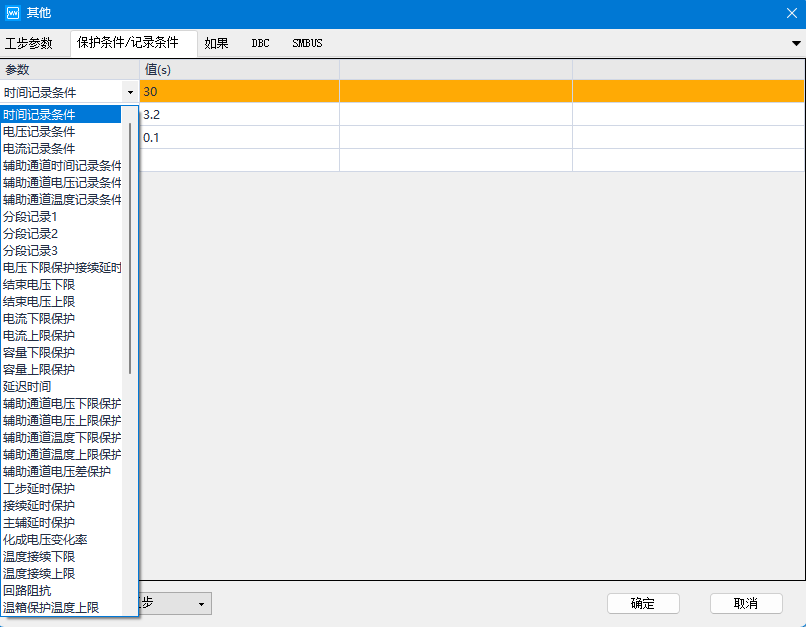This screenshot has height=627, width=806.
Task: Pick 辅助通道电压记录条件 option
Action: (x=61, y=182)
